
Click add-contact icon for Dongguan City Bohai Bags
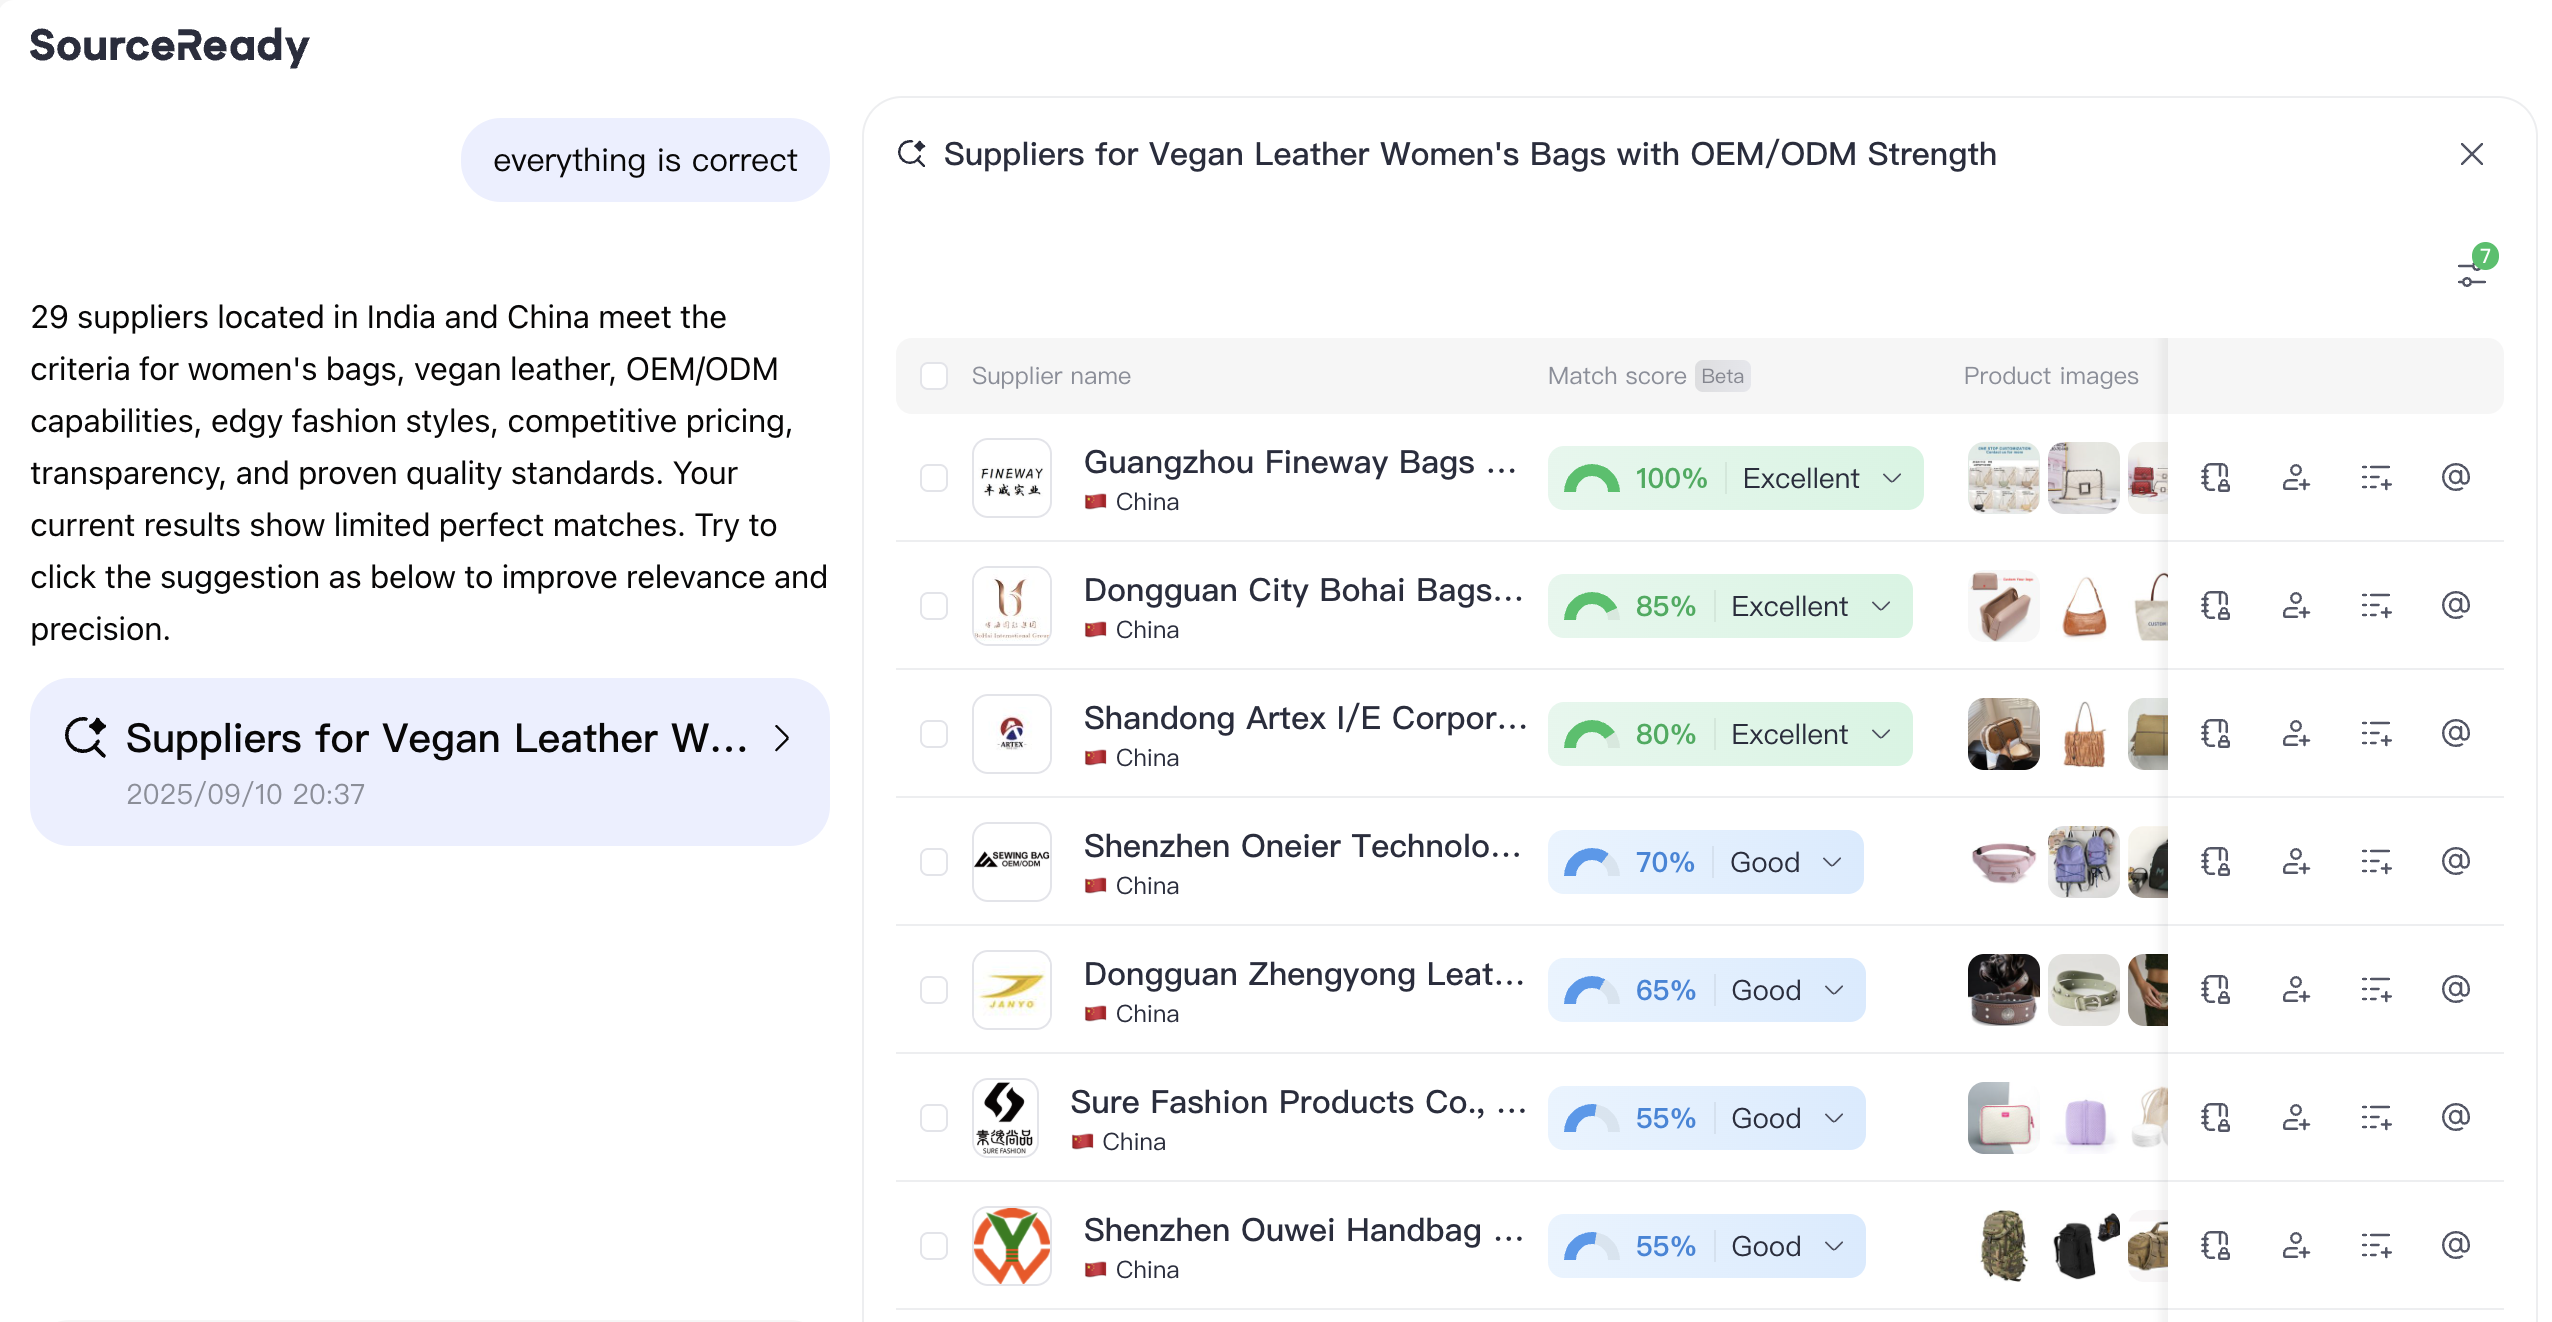pyautogui.click(x=2295, y=605)
